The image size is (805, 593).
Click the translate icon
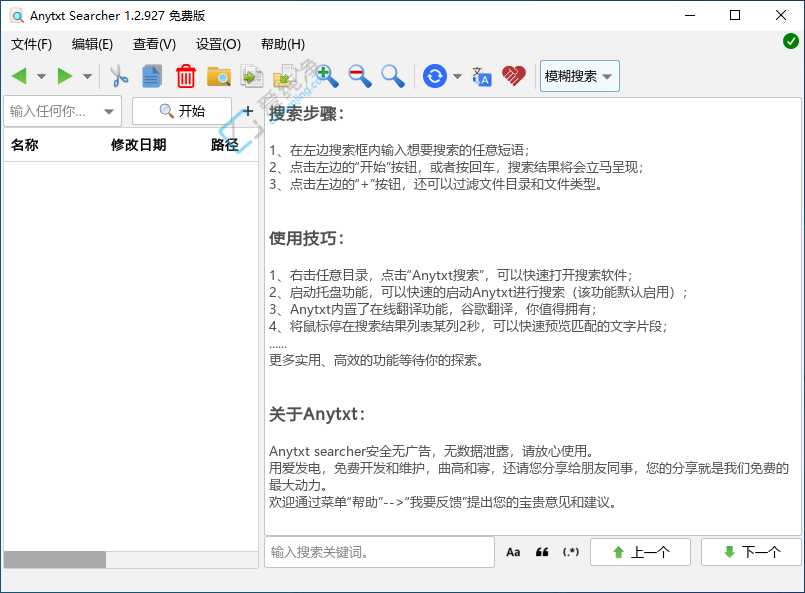(x=482, y=76)
